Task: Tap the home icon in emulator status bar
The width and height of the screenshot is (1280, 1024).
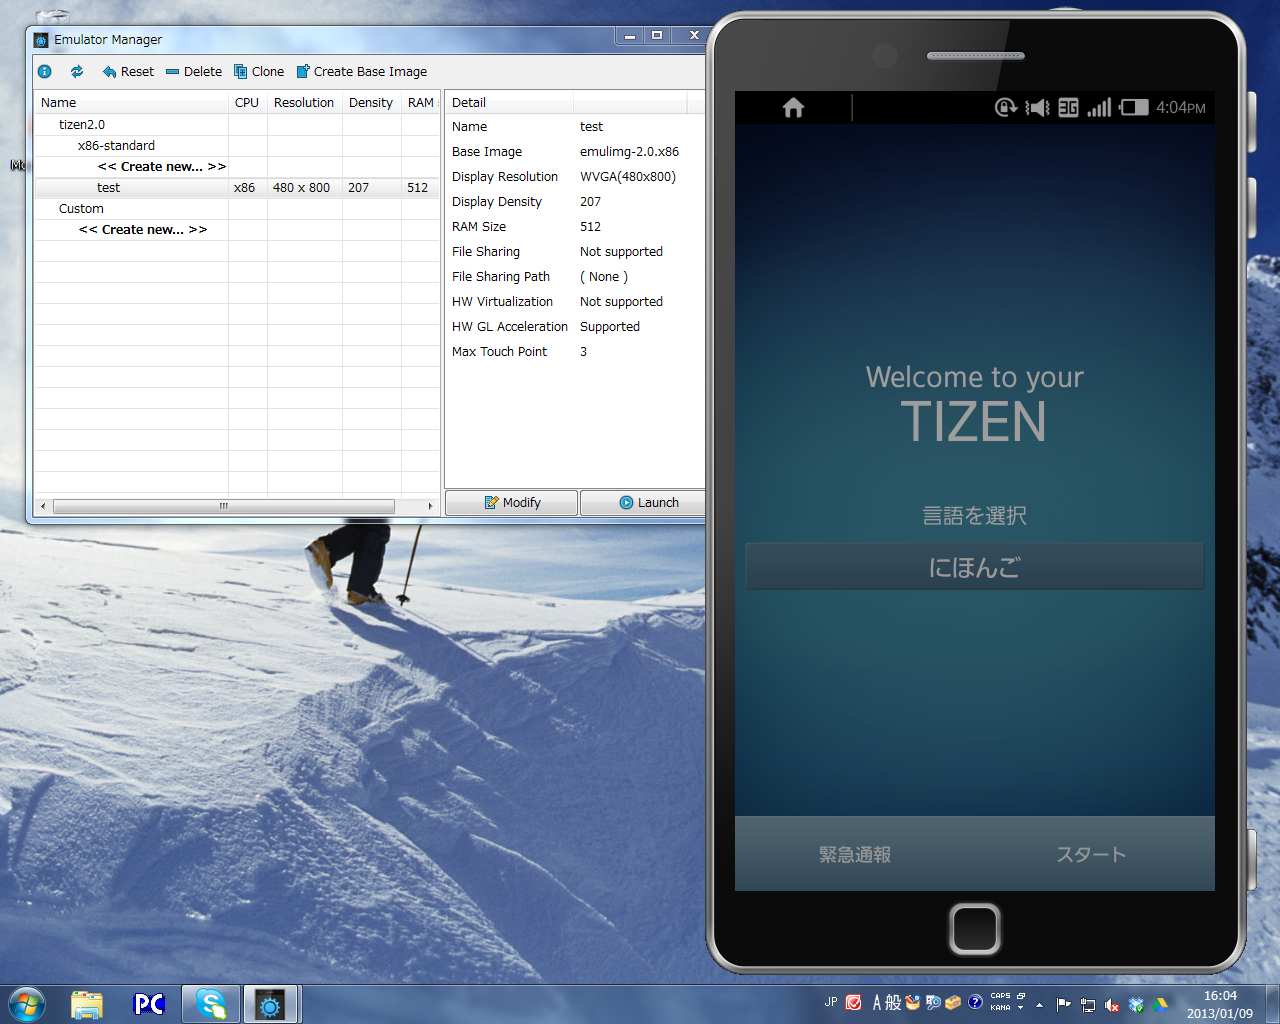Action: (x=793, y=107)
